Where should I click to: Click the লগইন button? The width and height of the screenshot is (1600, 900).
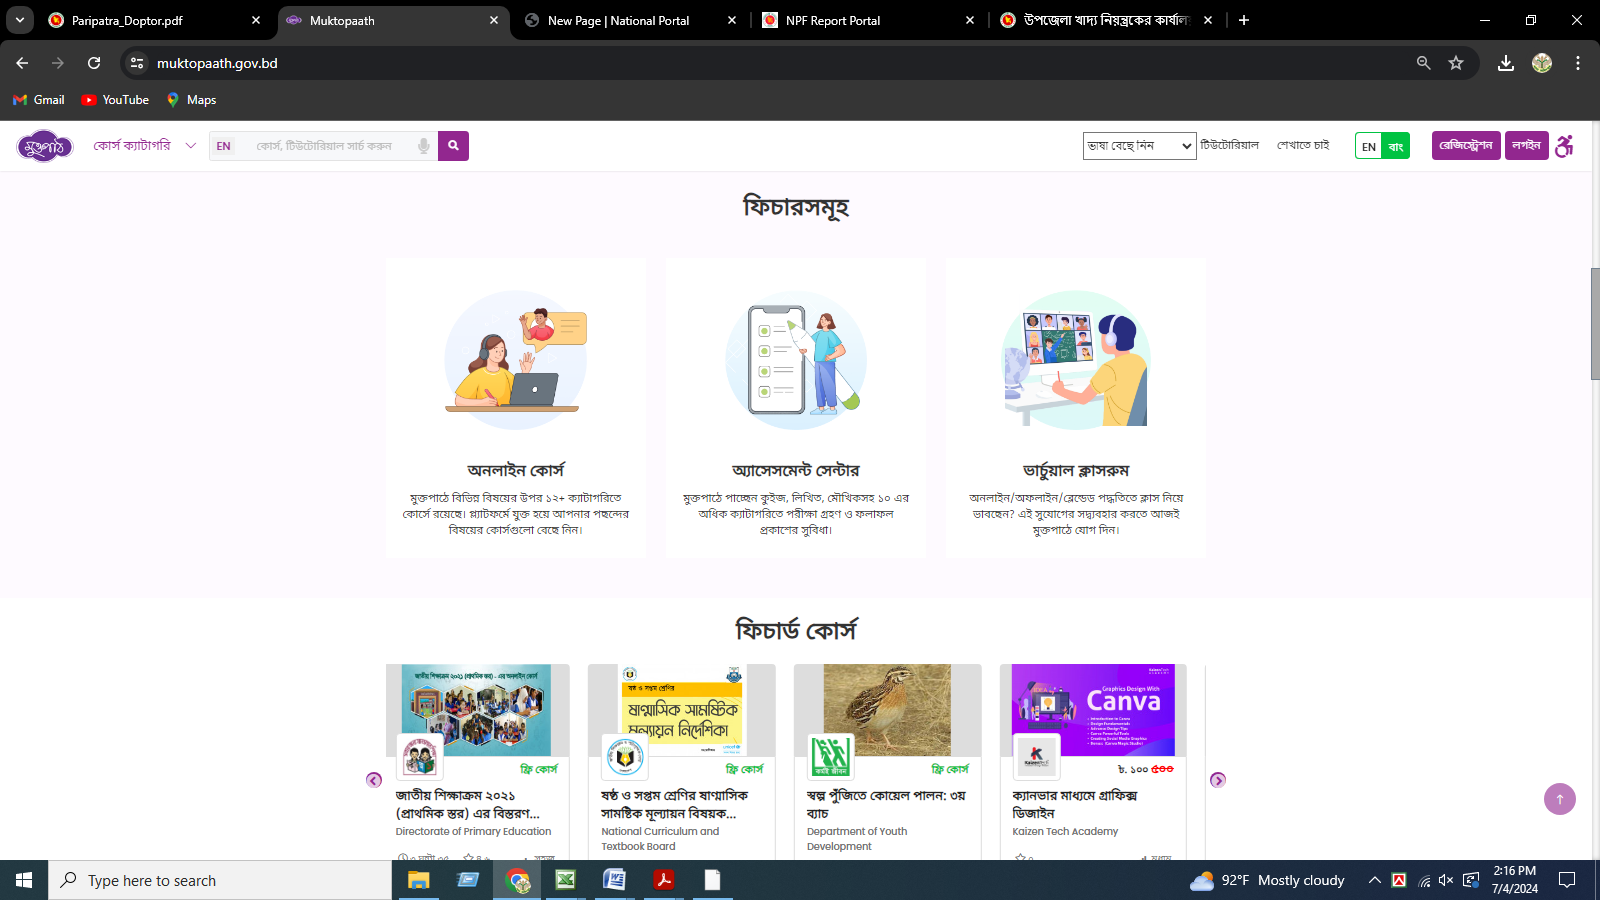point(1526,146)
